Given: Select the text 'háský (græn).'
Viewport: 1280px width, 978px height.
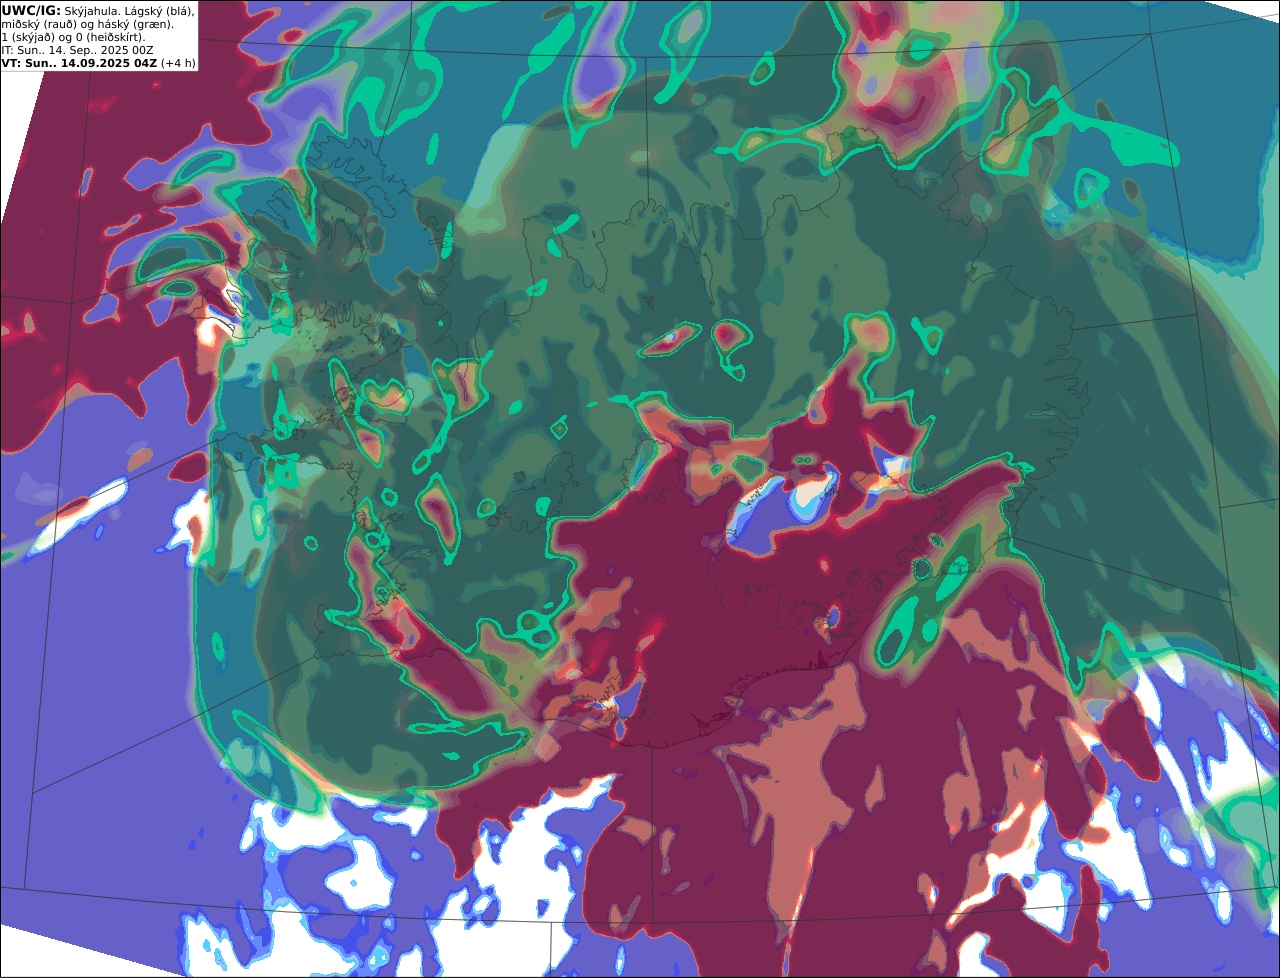Looking at the screenshot, I should 135,25.
